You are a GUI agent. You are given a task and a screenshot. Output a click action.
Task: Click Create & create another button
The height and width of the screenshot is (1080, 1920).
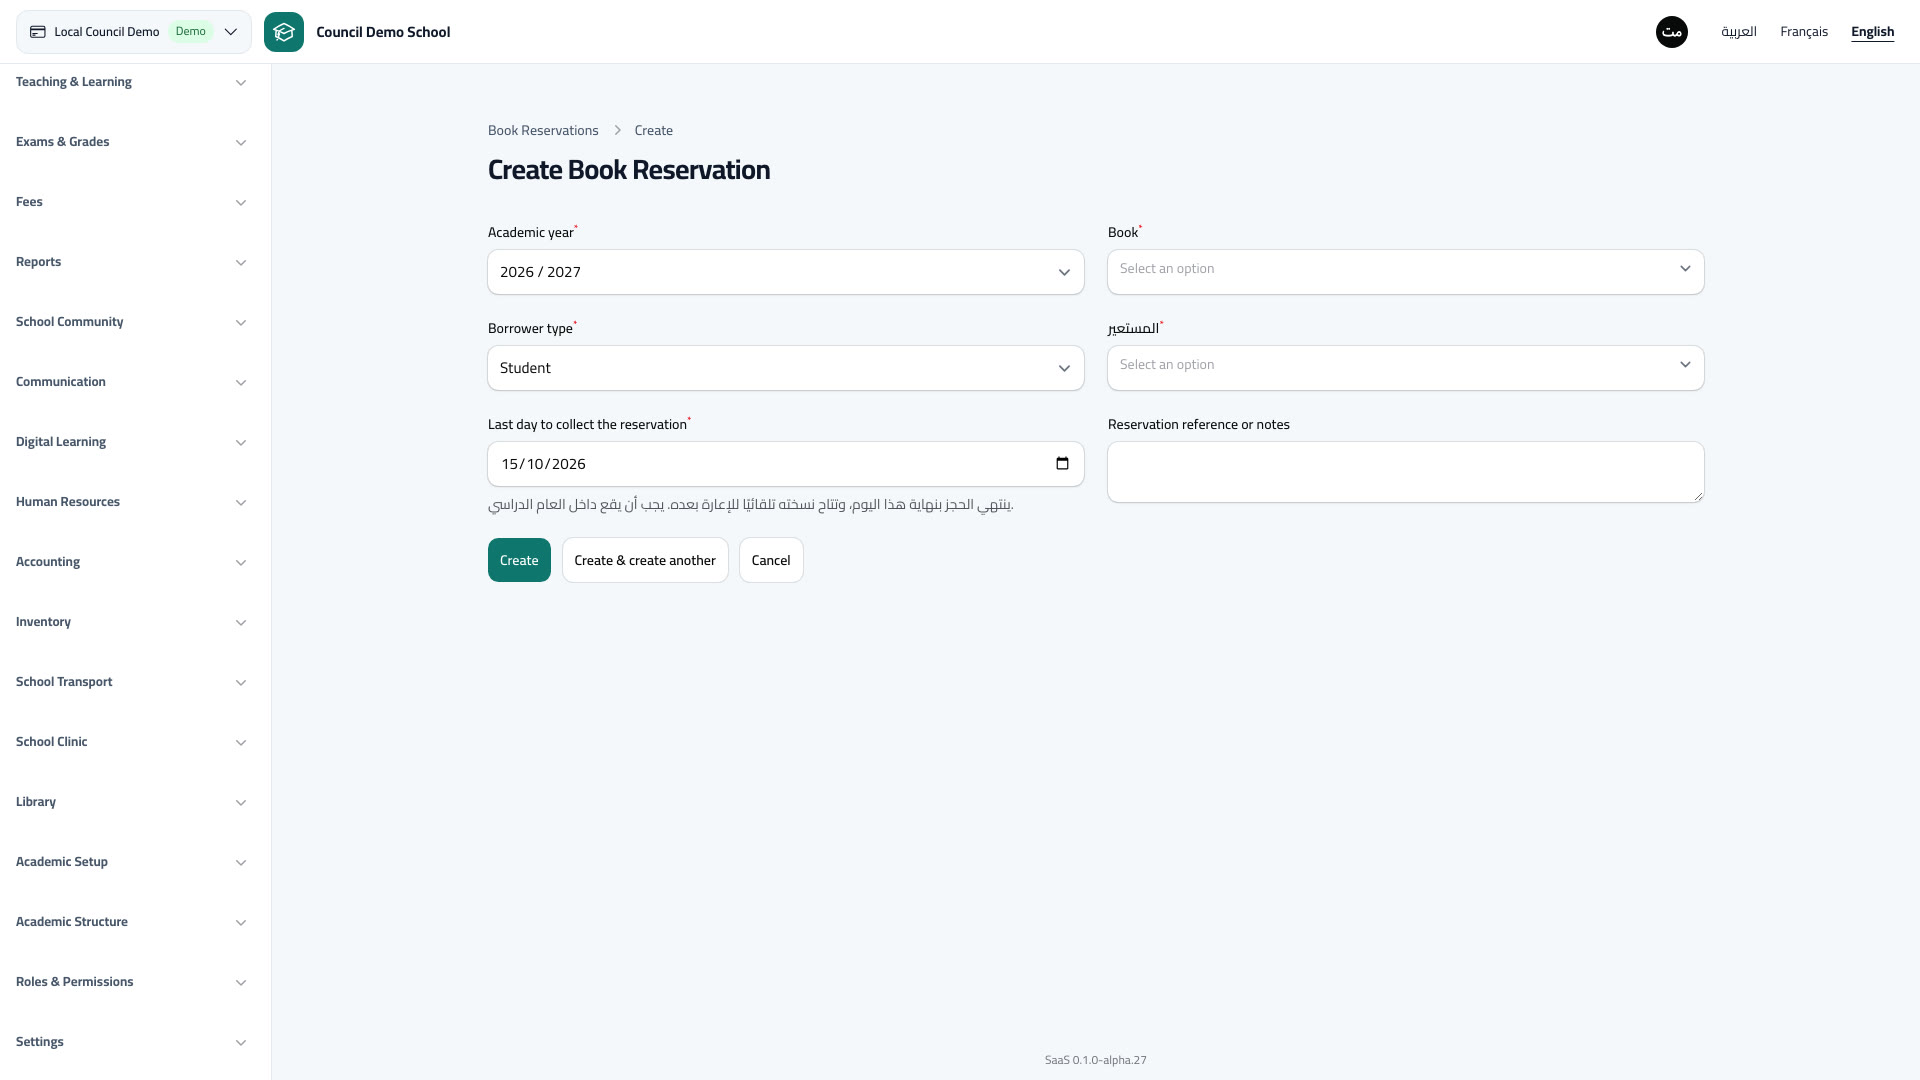645,560
